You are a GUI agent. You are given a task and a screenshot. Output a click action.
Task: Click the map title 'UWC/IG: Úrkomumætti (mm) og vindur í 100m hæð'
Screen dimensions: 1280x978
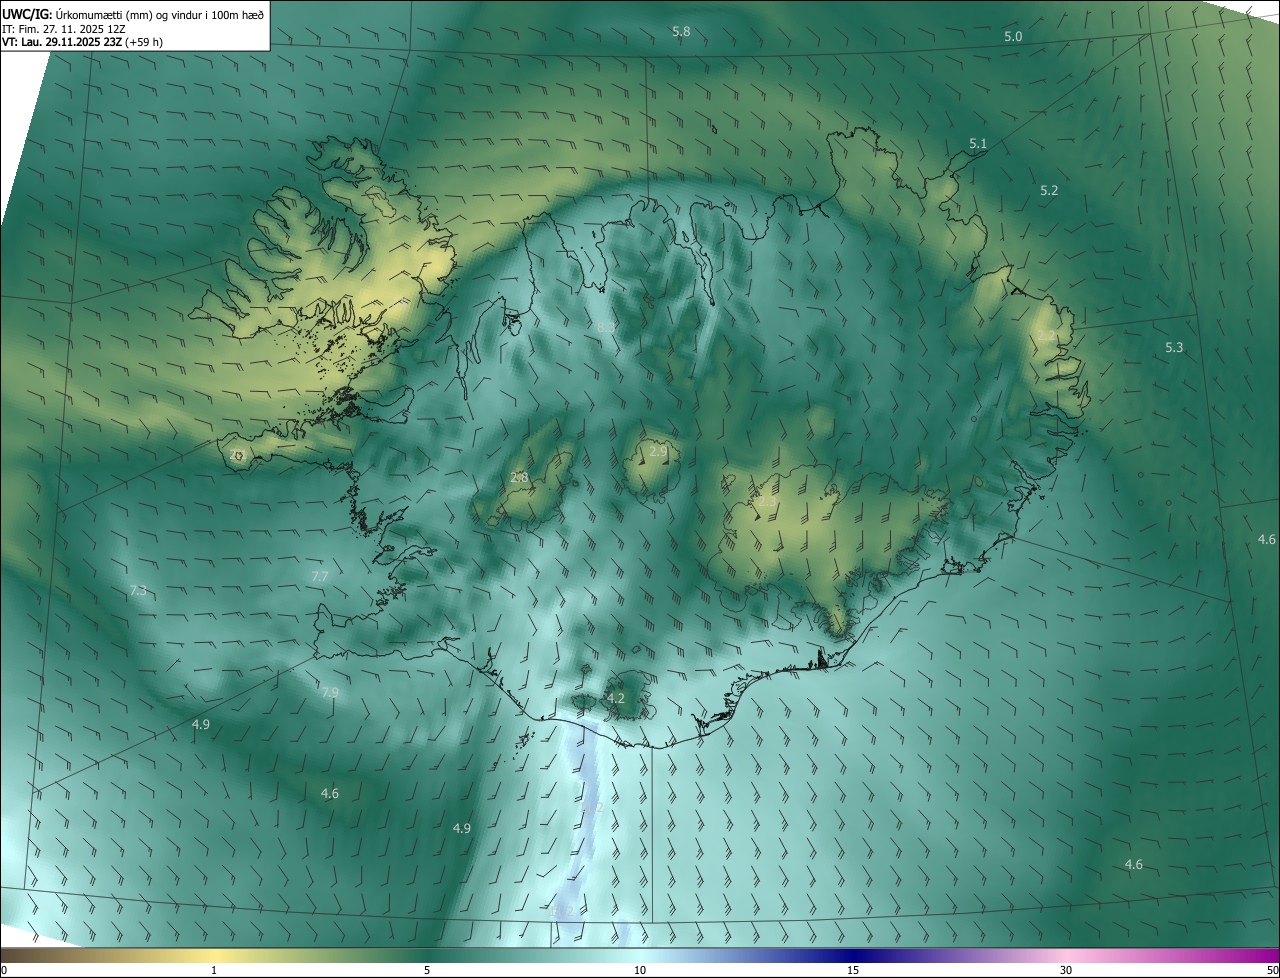tap(133, 13)
